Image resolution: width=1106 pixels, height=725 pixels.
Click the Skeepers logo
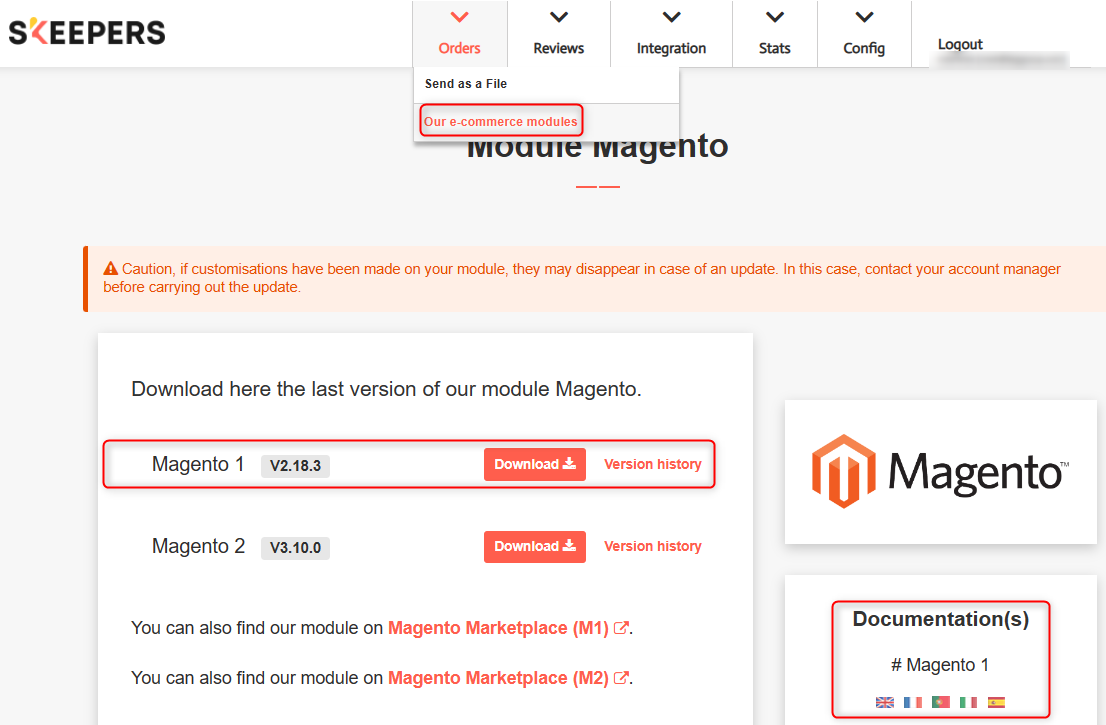(x=87, y=32)
